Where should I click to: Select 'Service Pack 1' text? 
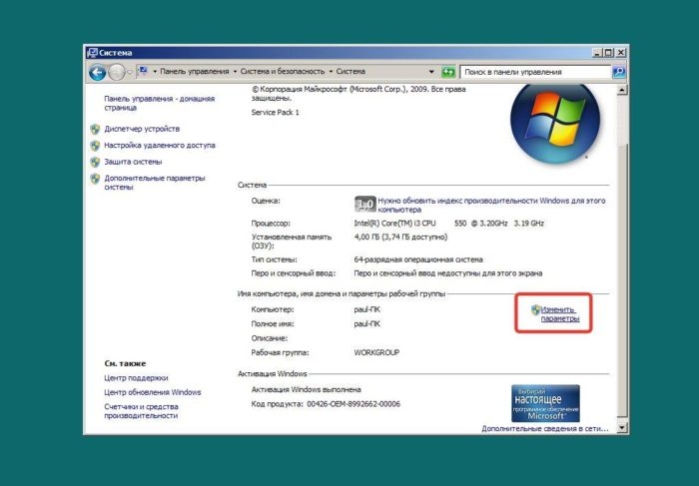(275, 112)
